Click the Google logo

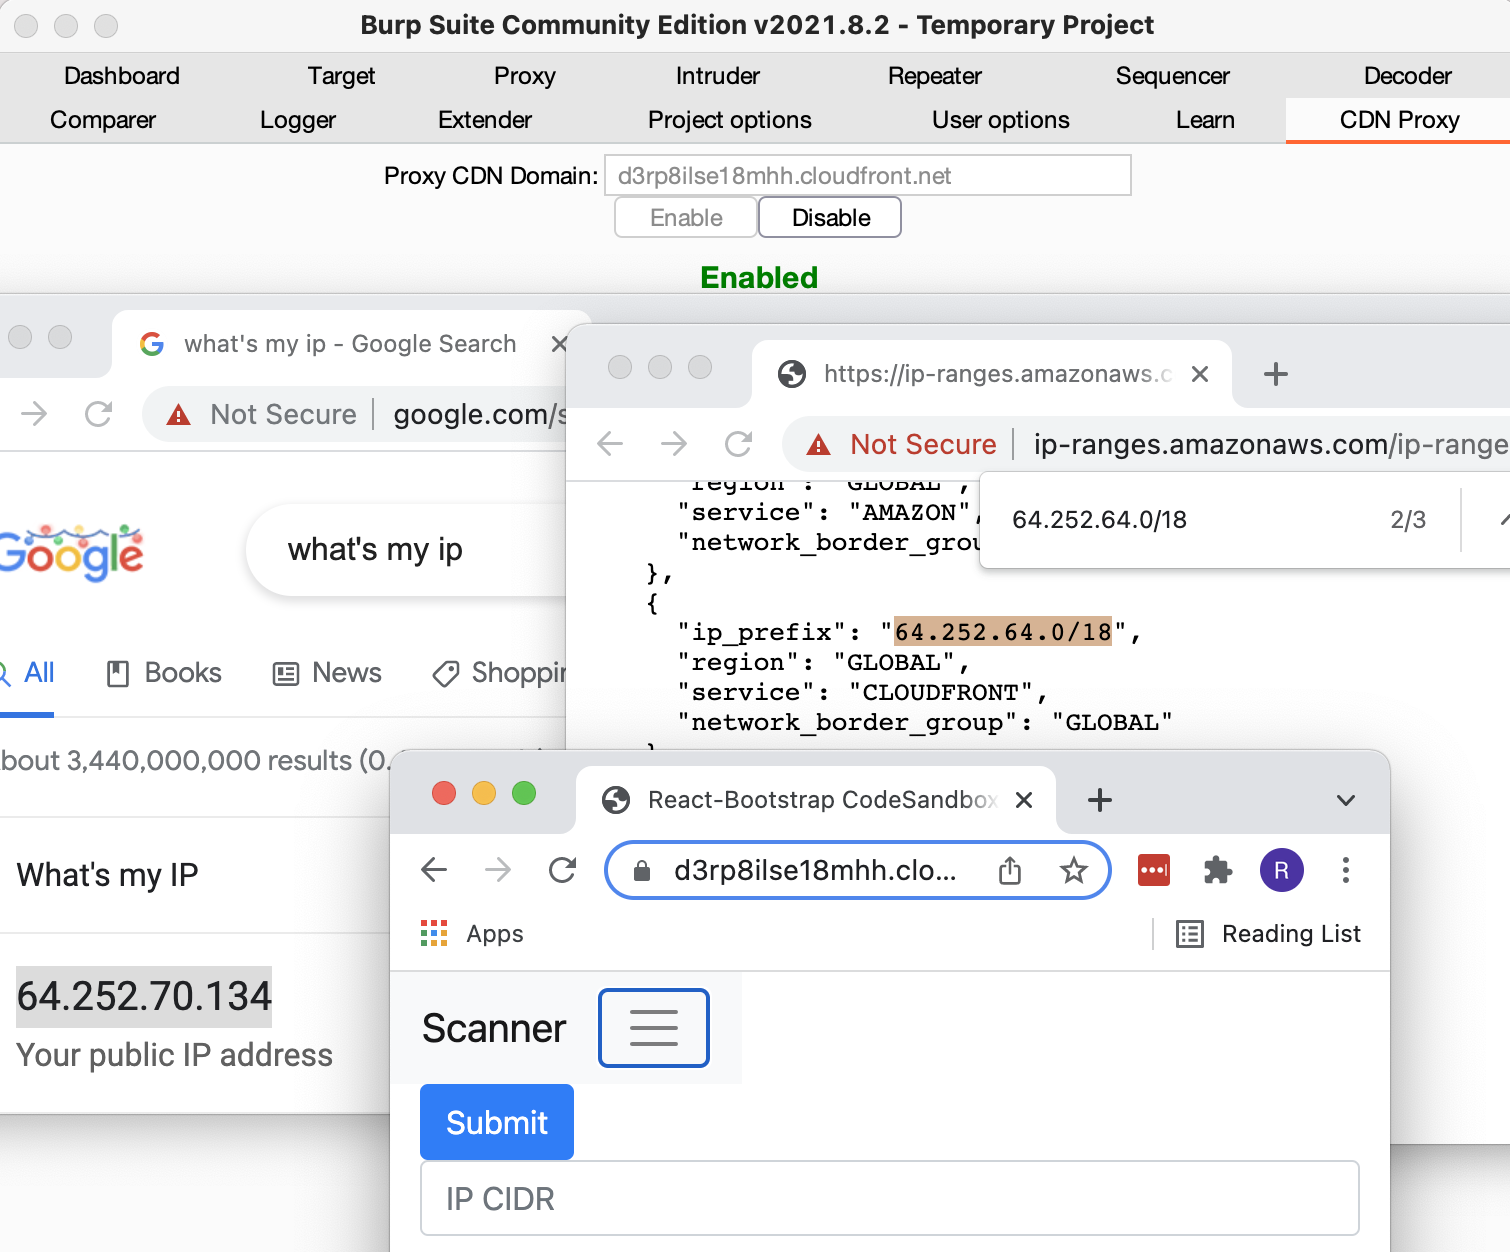(x=72, y=552)
